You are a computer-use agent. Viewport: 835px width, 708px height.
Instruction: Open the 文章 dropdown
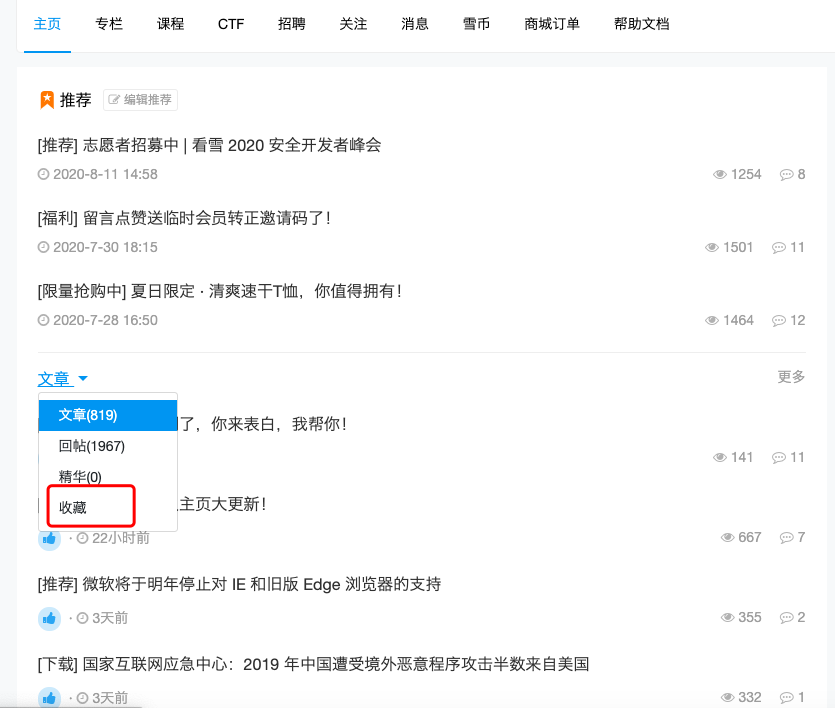click(62, 379)
